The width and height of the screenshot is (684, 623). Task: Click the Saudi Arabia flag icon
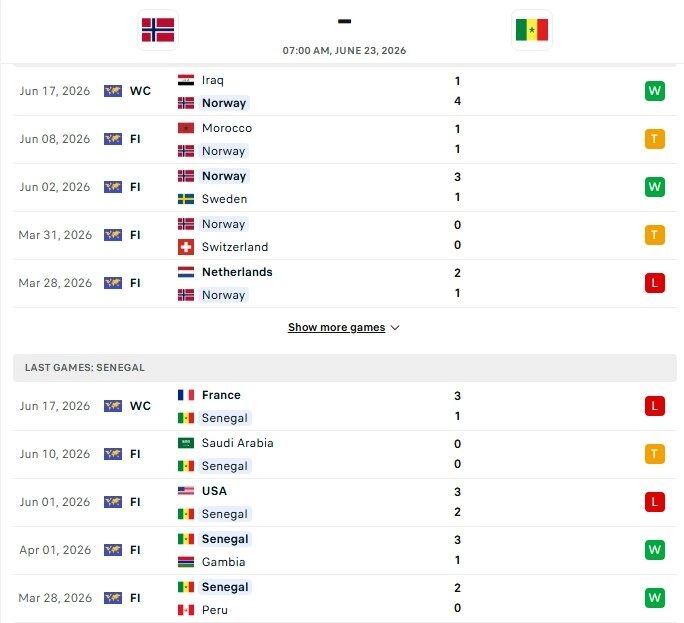(186, 443)
